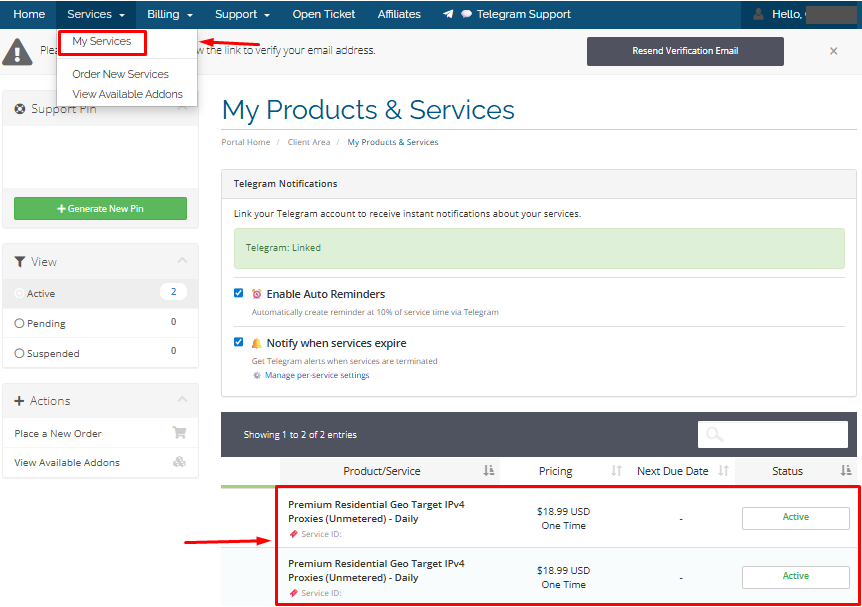The image size is (862, 607).
Task: Click the user profile icon near Hello
Action: [x=757, y=15]
